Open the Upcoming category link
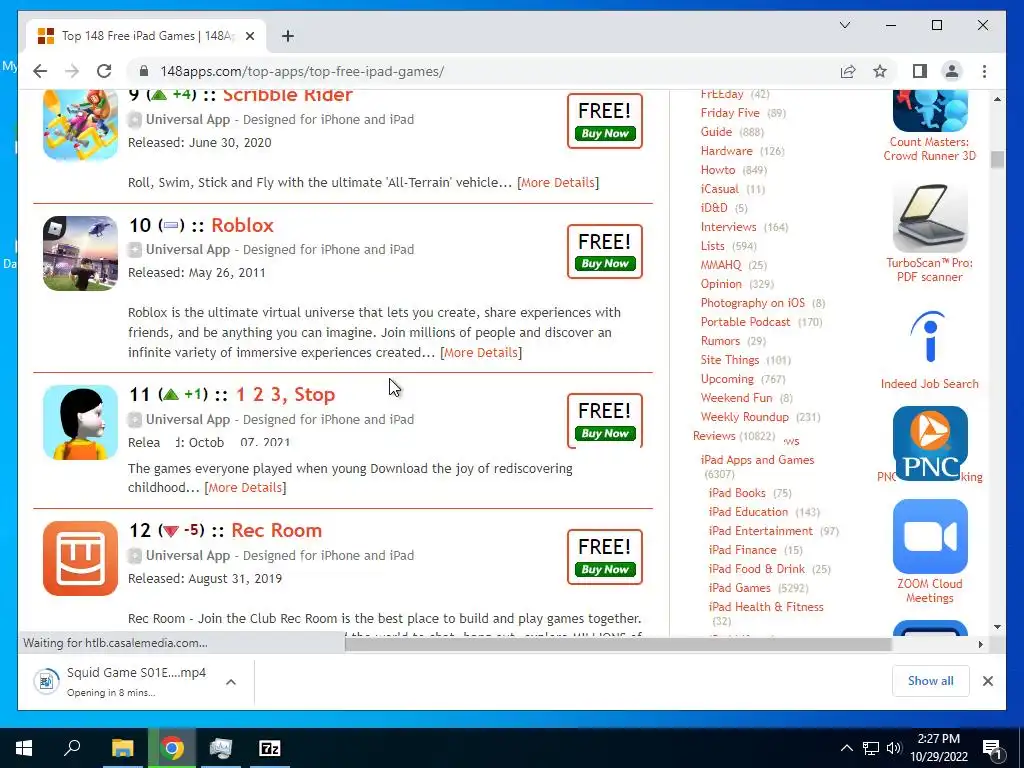The image size is (1024, 768). tap(727, 378)
